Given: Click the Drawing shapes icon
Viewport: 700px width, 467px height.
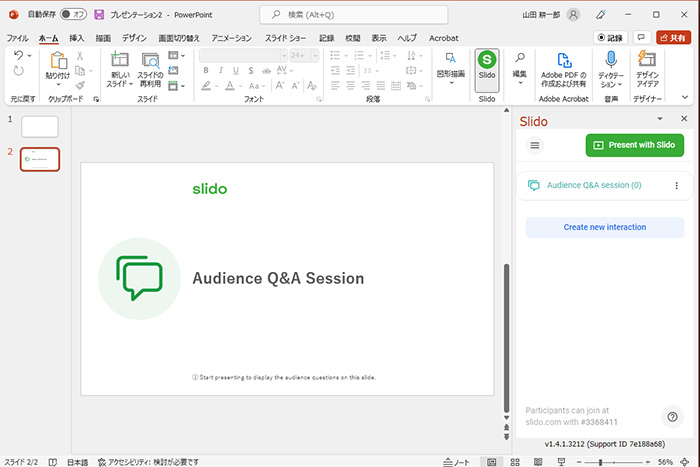Looking at the screenshot, I should [451, 58].
